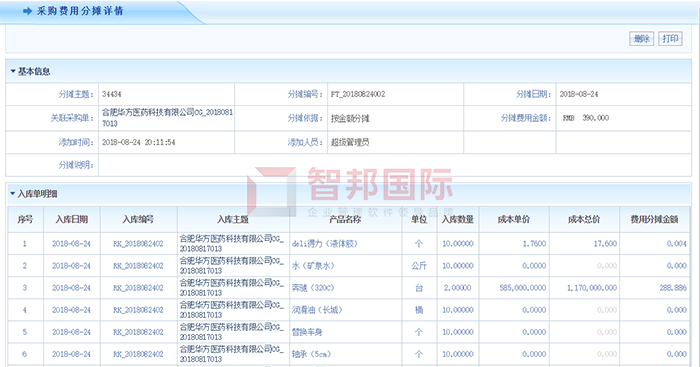The height and width of the screenshot is (367, 700).
Task: Click 分摊主题 value 34434
Action: click(x=112, y=94)
